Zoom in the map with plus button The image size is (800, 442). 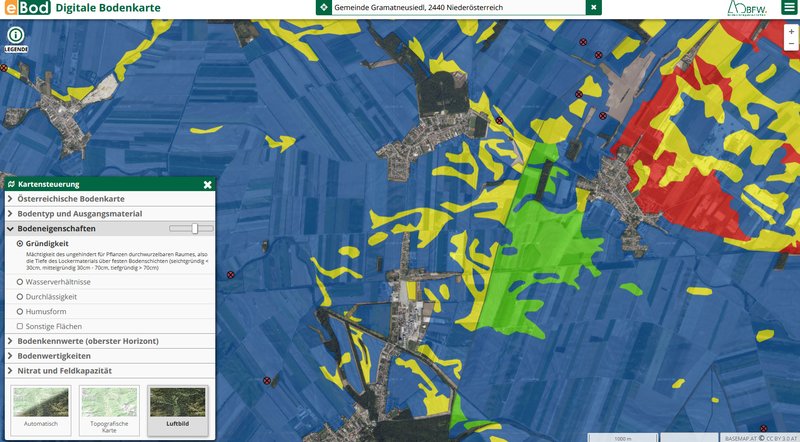point(790,31)
